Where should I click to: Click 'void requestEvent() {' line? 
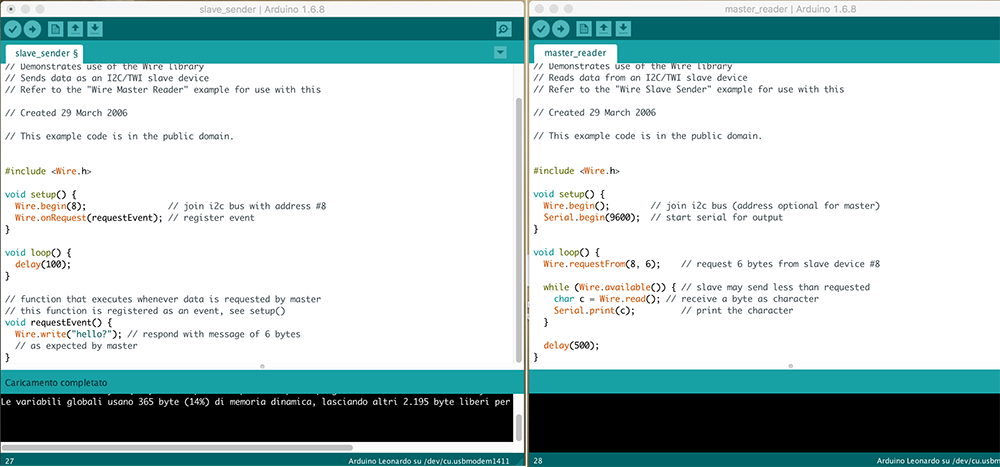tap(59, 322)
